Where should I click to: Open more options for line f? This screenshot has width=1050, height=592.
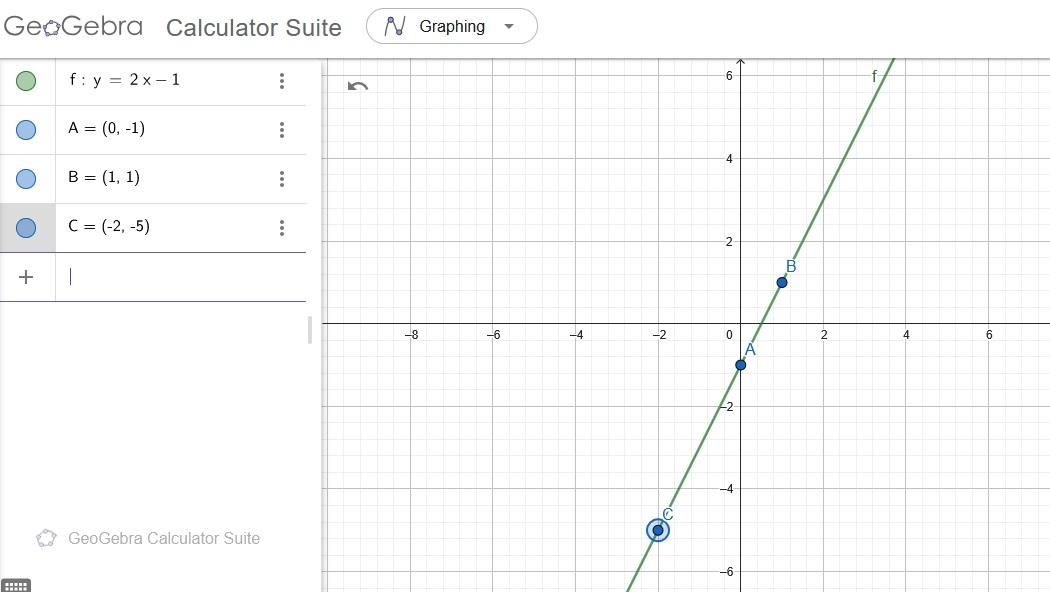point(282,80)
